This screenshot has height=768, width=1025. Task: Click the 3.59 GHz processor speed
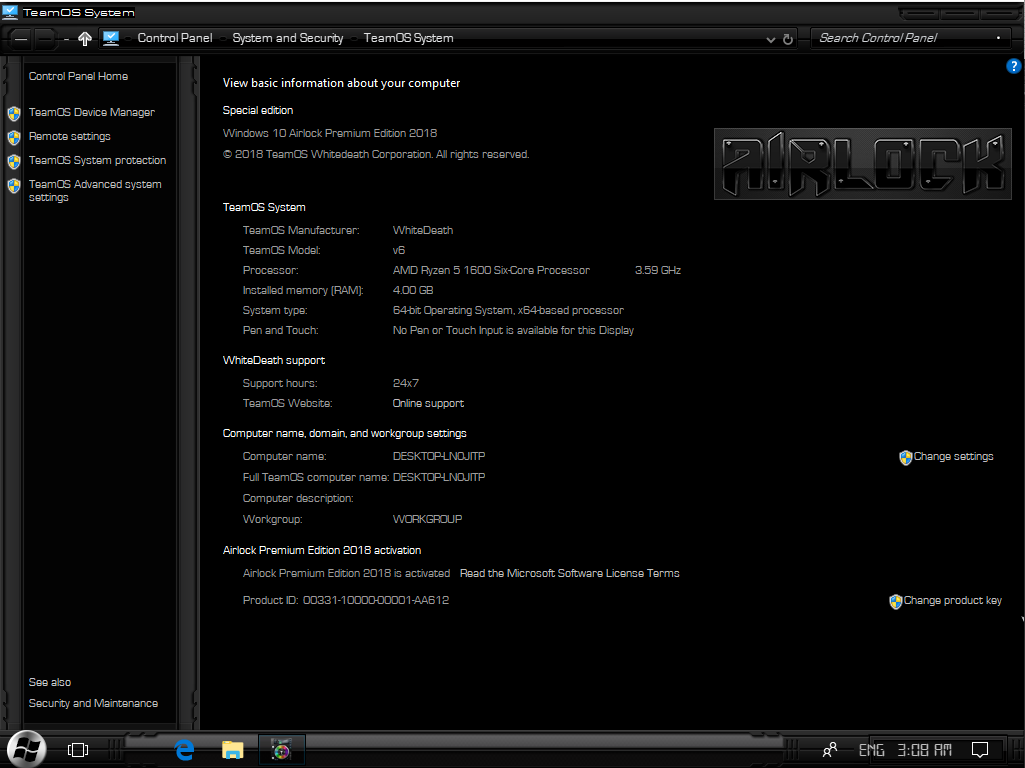658,270
